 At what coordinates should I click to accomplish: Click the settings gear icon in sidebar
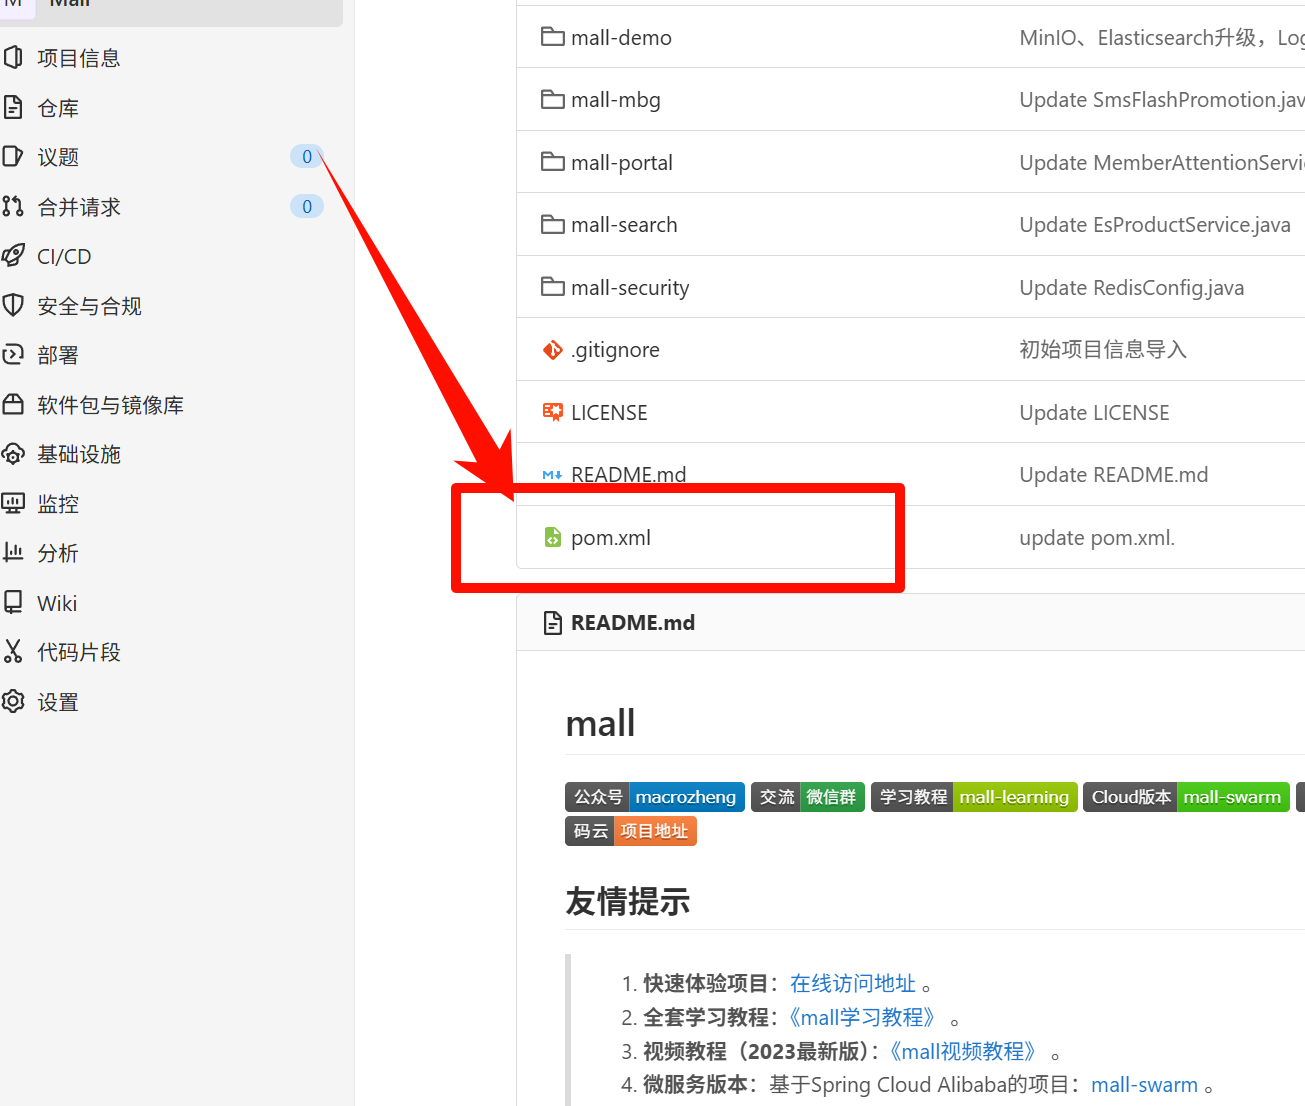point(13,702)
